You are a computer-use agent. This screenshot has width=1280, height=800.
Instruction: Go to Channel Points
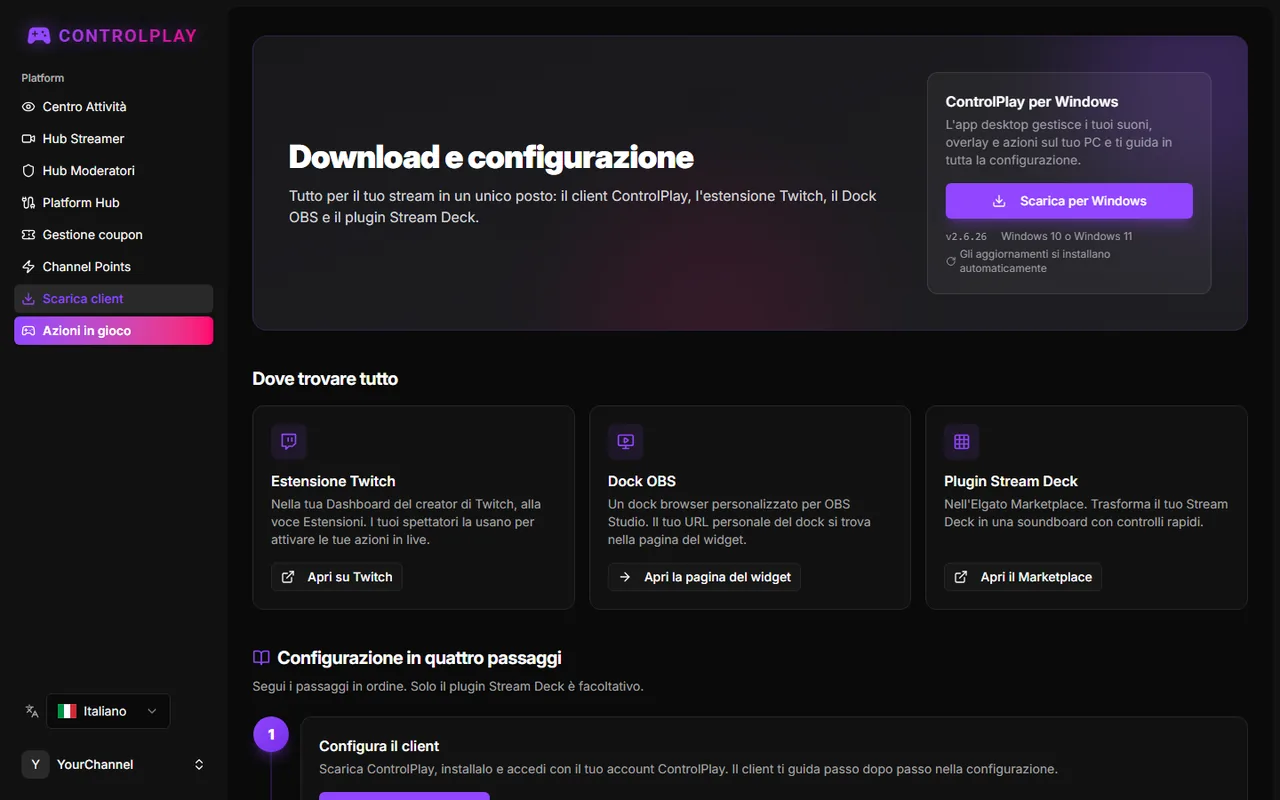113,267
